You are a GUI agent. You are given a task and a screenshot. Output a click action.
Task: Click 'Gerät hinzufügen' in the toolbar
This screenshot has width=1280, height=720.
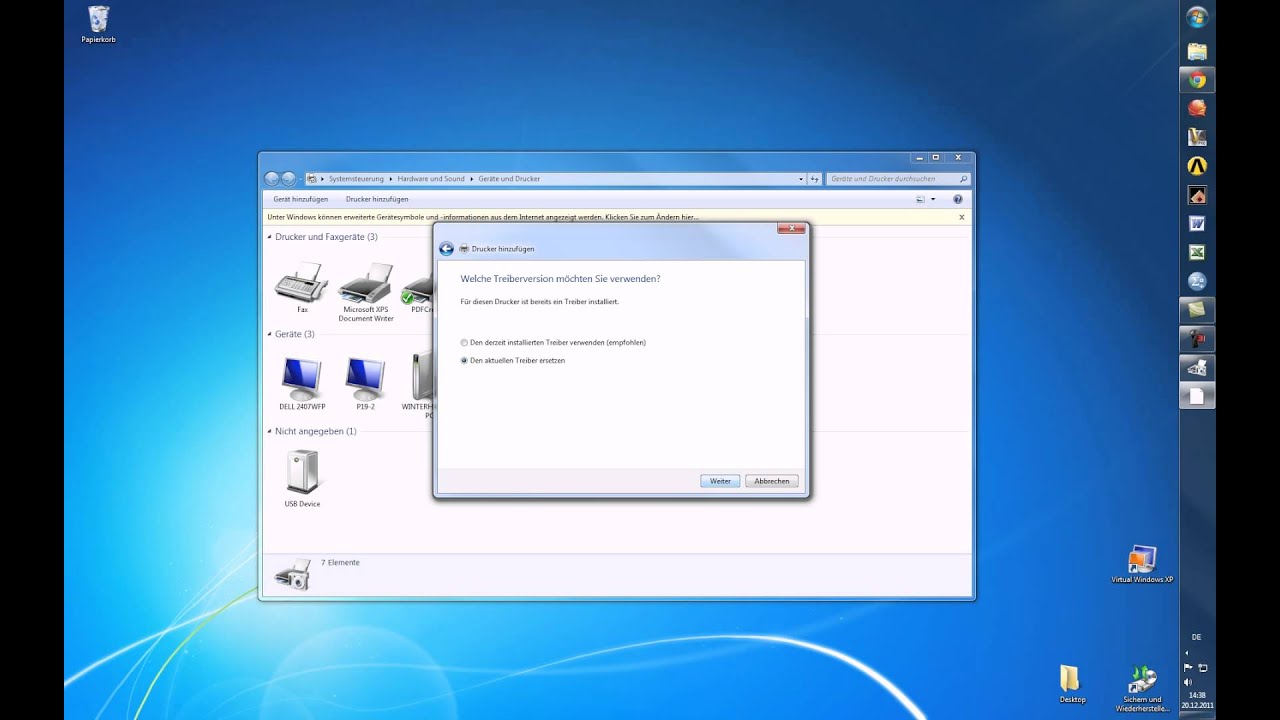point(300,199)
